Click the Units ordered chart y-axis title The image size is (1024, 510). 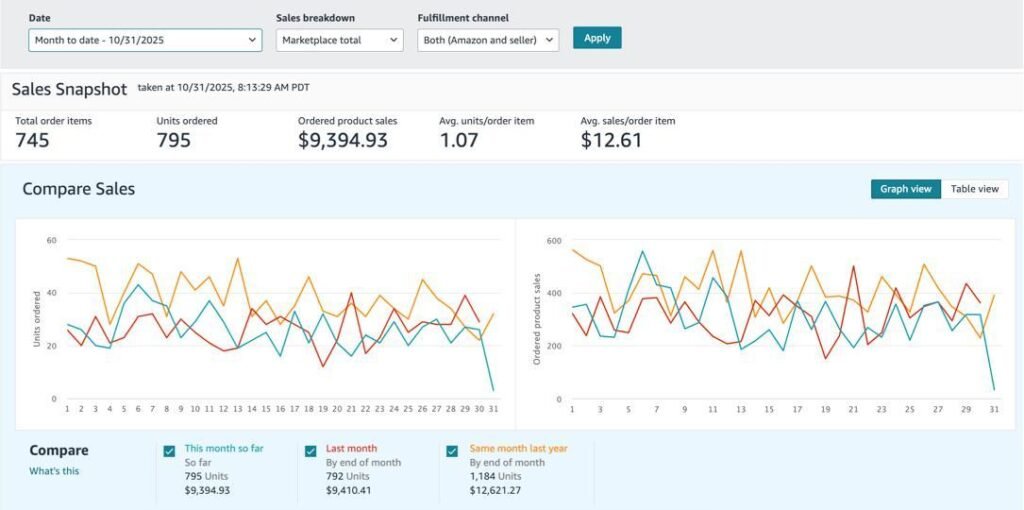pyautogui.click(x=38, y=320)
